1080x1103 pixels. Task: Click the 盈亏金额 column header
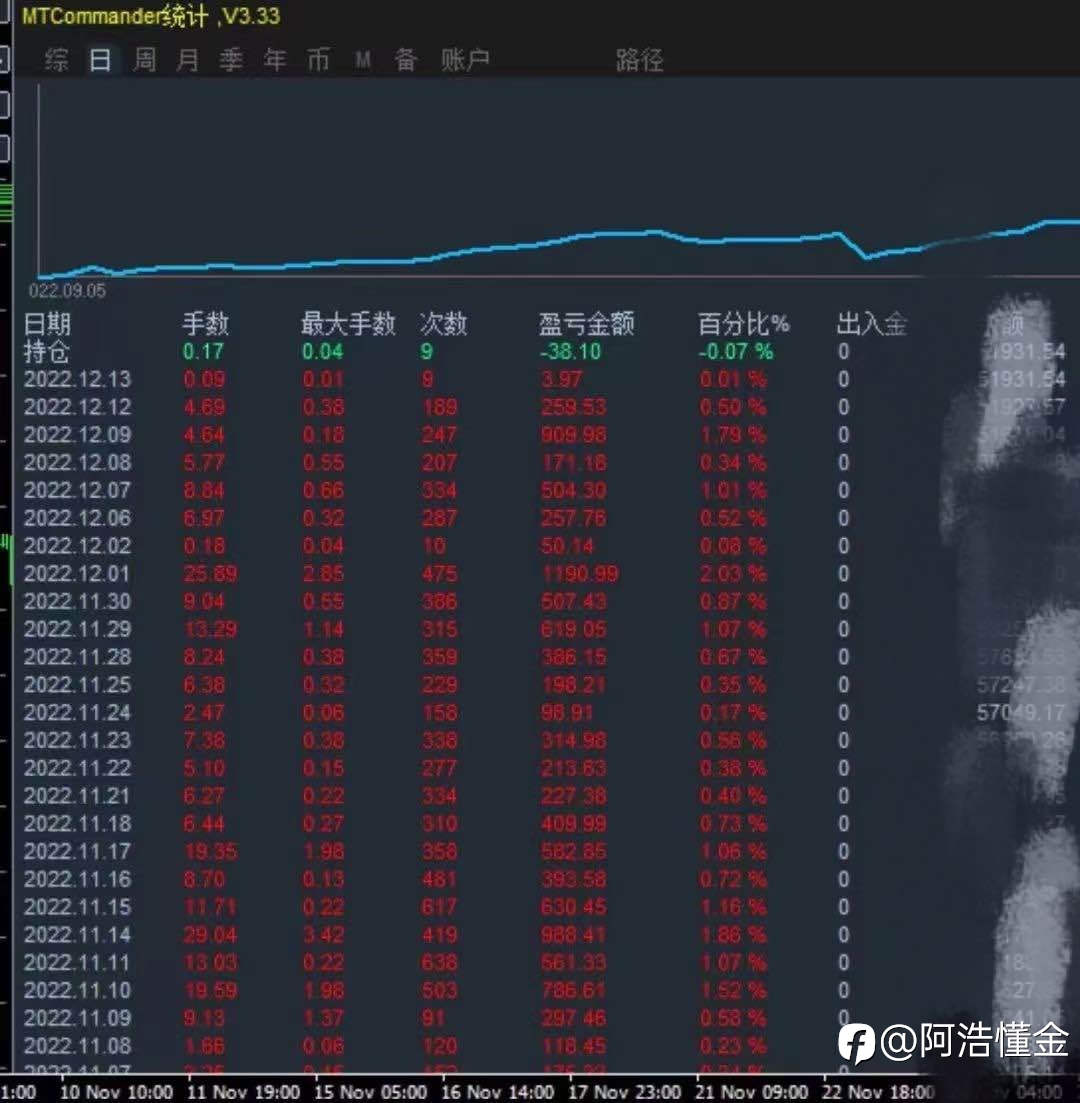tap(586, 324)
